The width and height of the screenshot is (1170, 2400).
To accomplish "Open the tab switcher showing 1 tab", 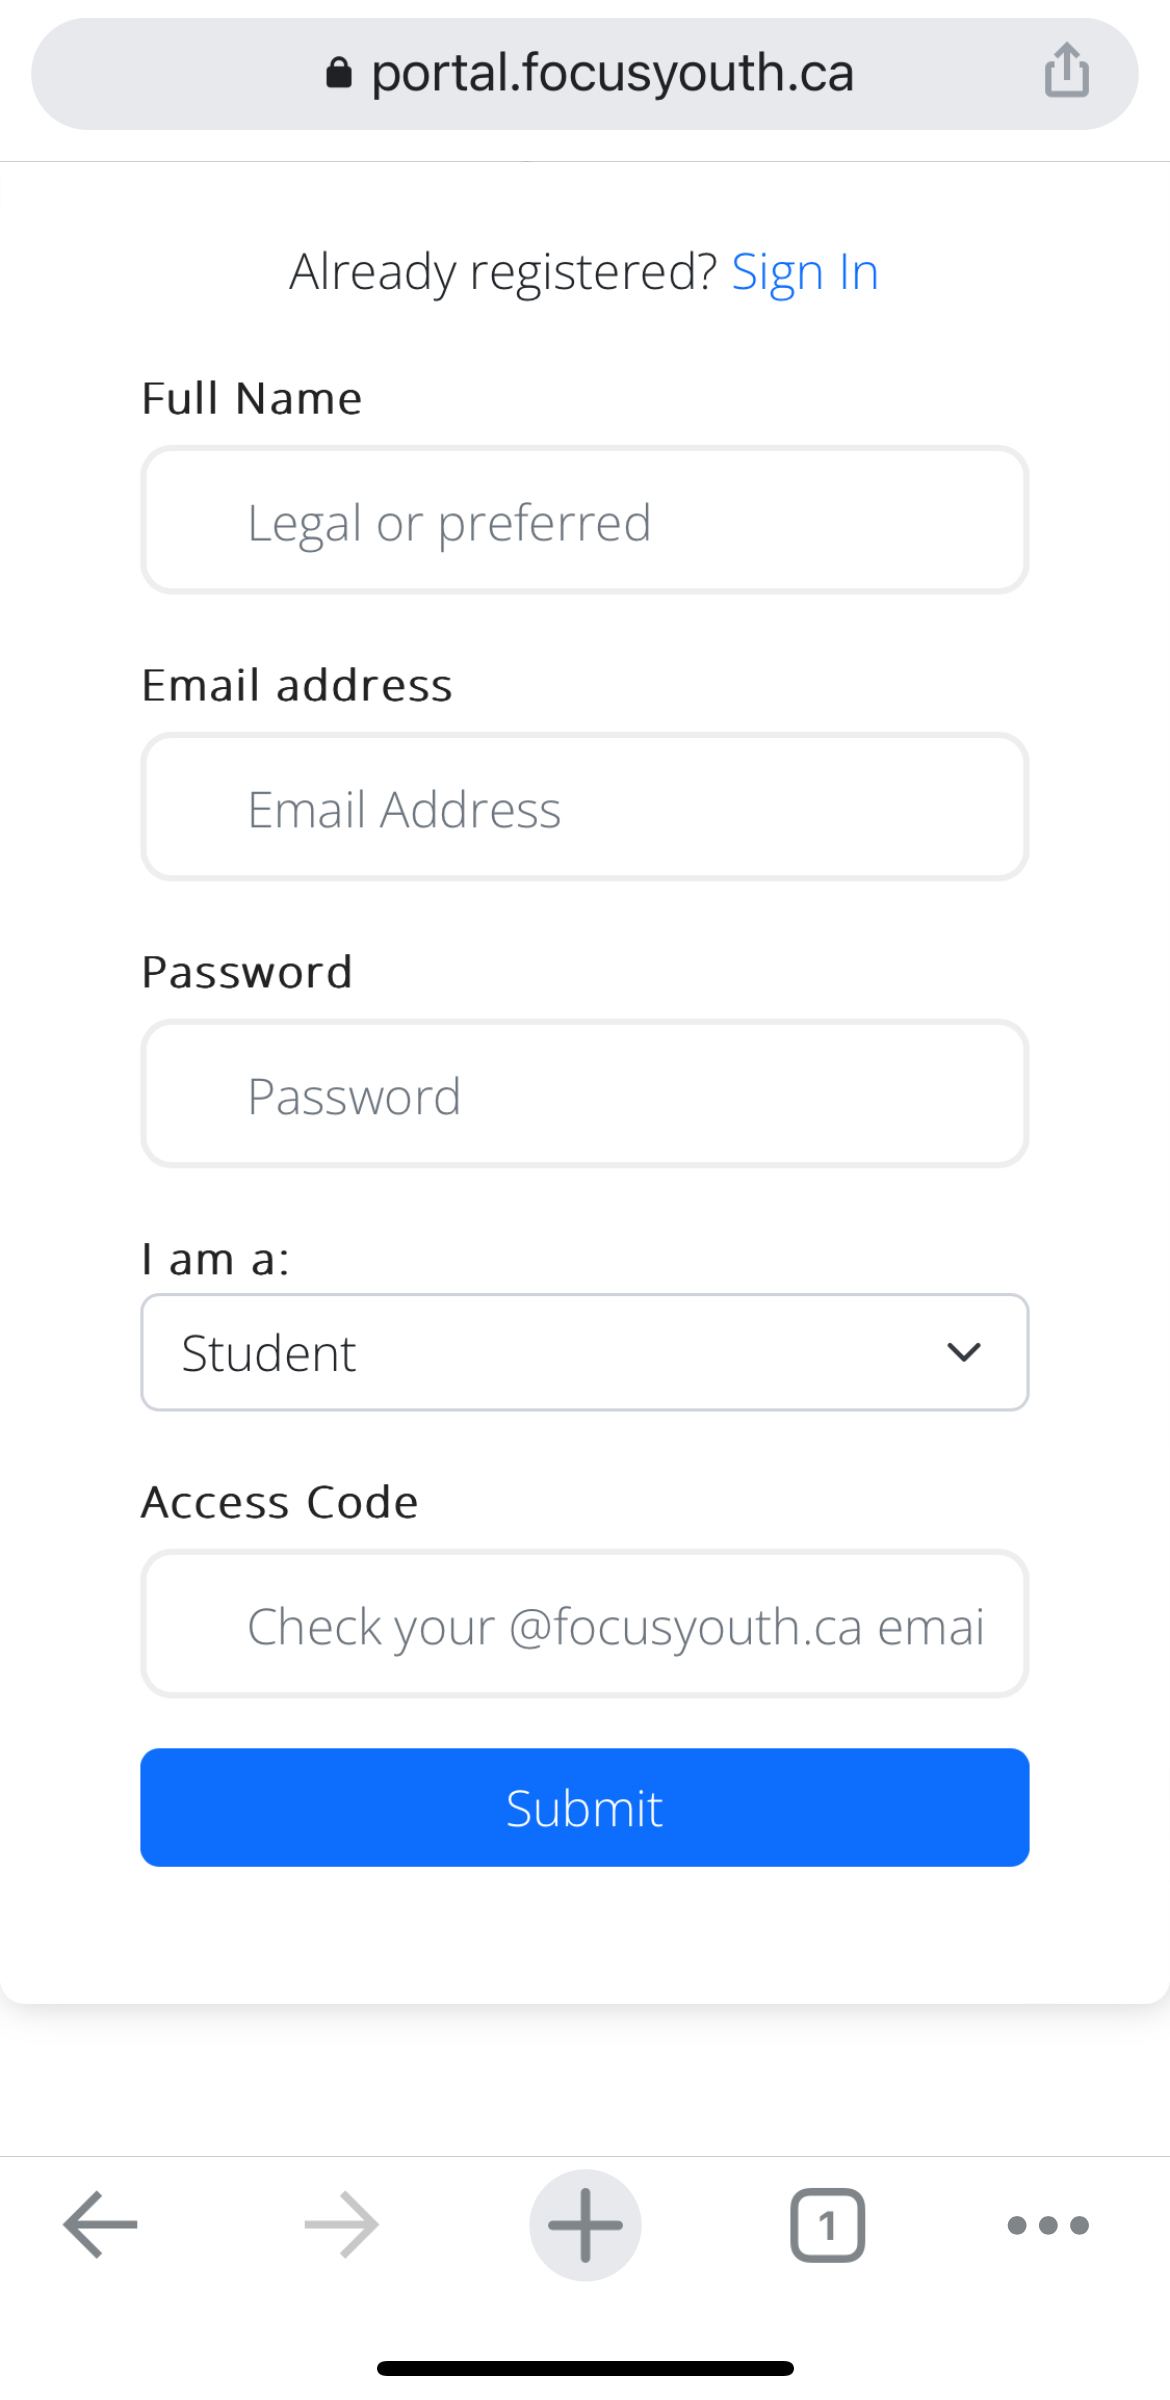I will pyautogui.click(x=827, y=2225).
